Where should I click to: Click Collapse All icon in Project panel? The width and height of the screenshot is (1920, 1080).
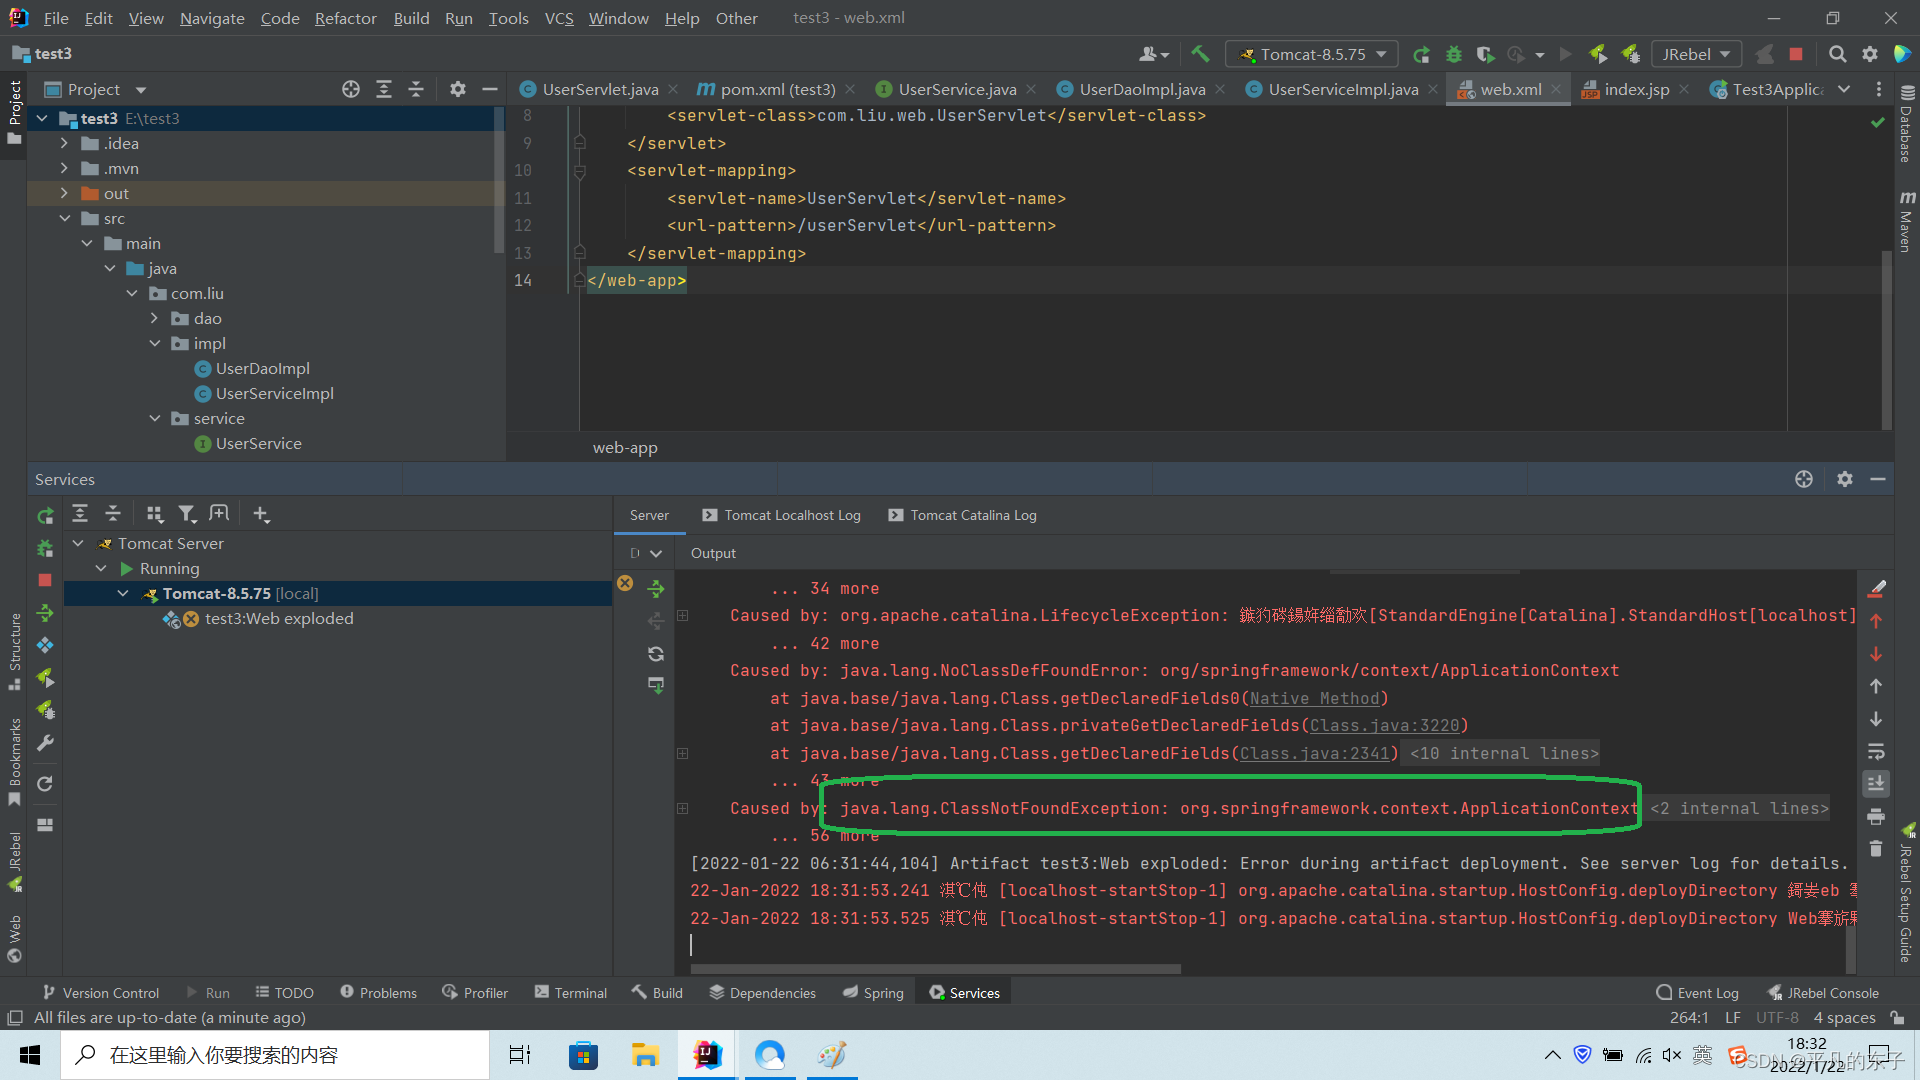pos(416,89)
